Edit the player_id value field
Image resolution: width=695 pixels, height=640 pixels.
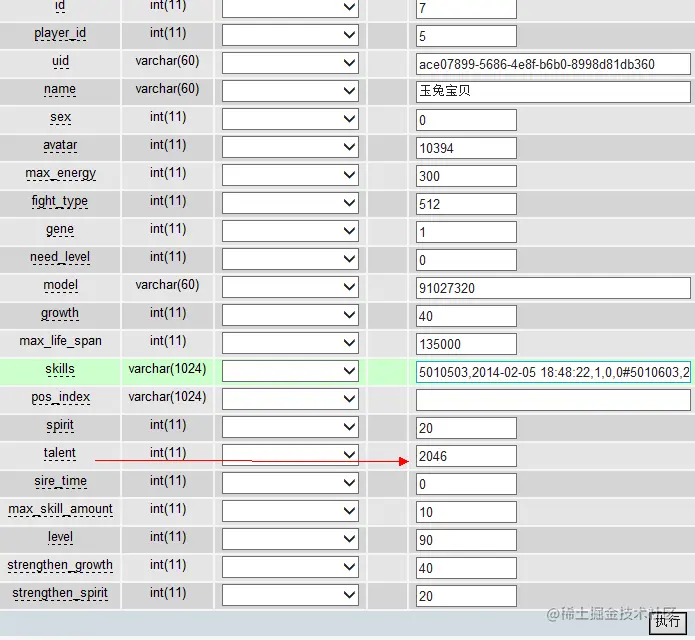[466, 36]
